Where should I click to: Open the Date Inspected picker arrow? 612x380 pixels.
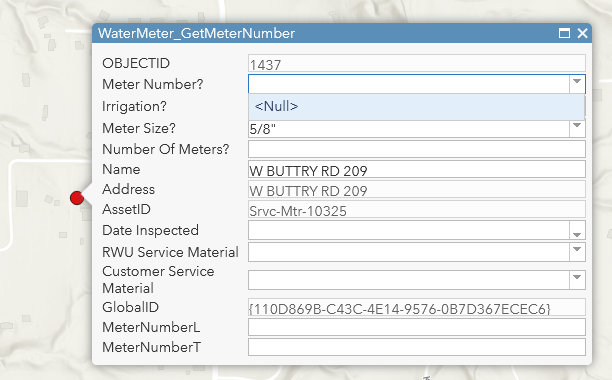577,231
